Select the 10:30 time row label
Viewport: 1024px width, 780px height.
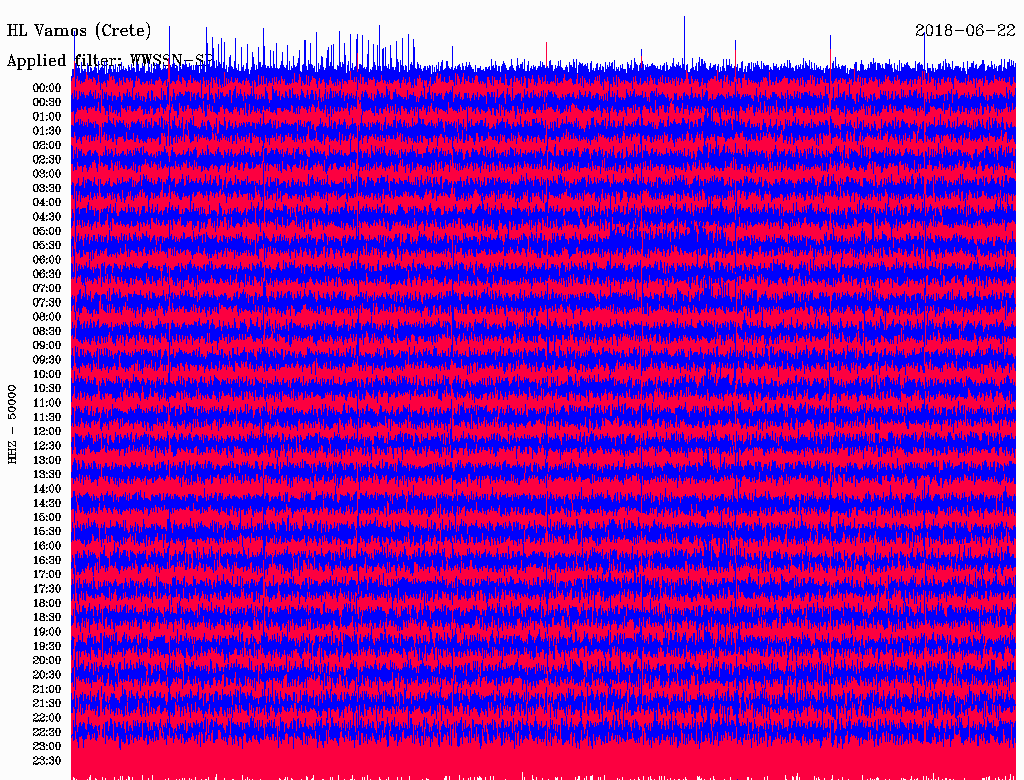pyautogui.click(x=46, y=389)
